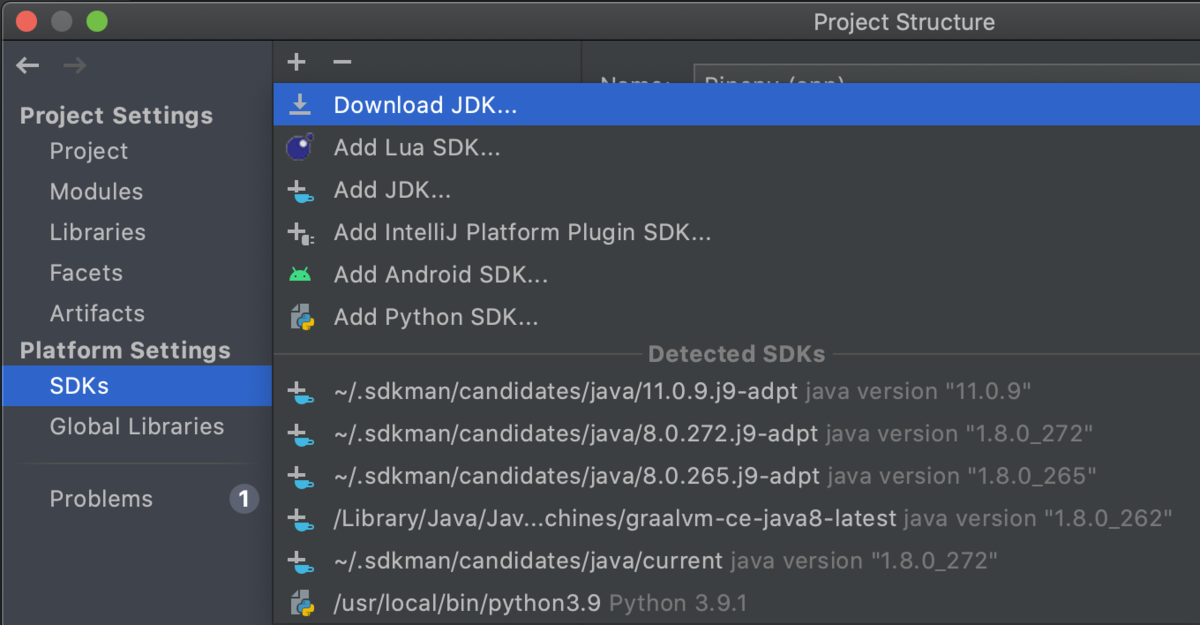Click the Python icon for /usr/local/bin/python3.9

click(x=301, y=603)
